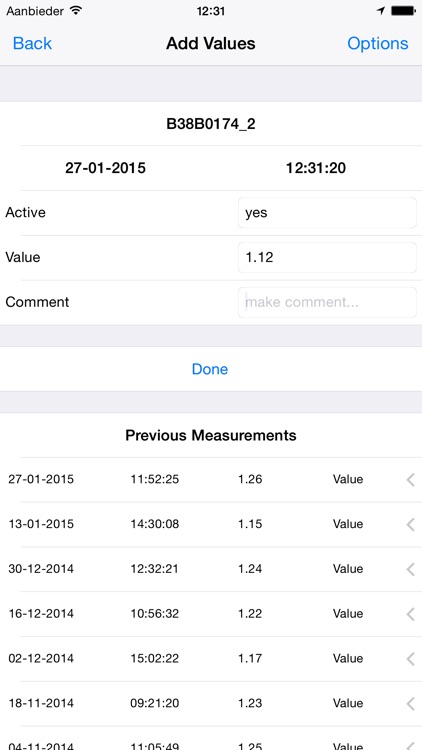
Task: Tap the B38B0174_2 identifier label
Action: 211,124
